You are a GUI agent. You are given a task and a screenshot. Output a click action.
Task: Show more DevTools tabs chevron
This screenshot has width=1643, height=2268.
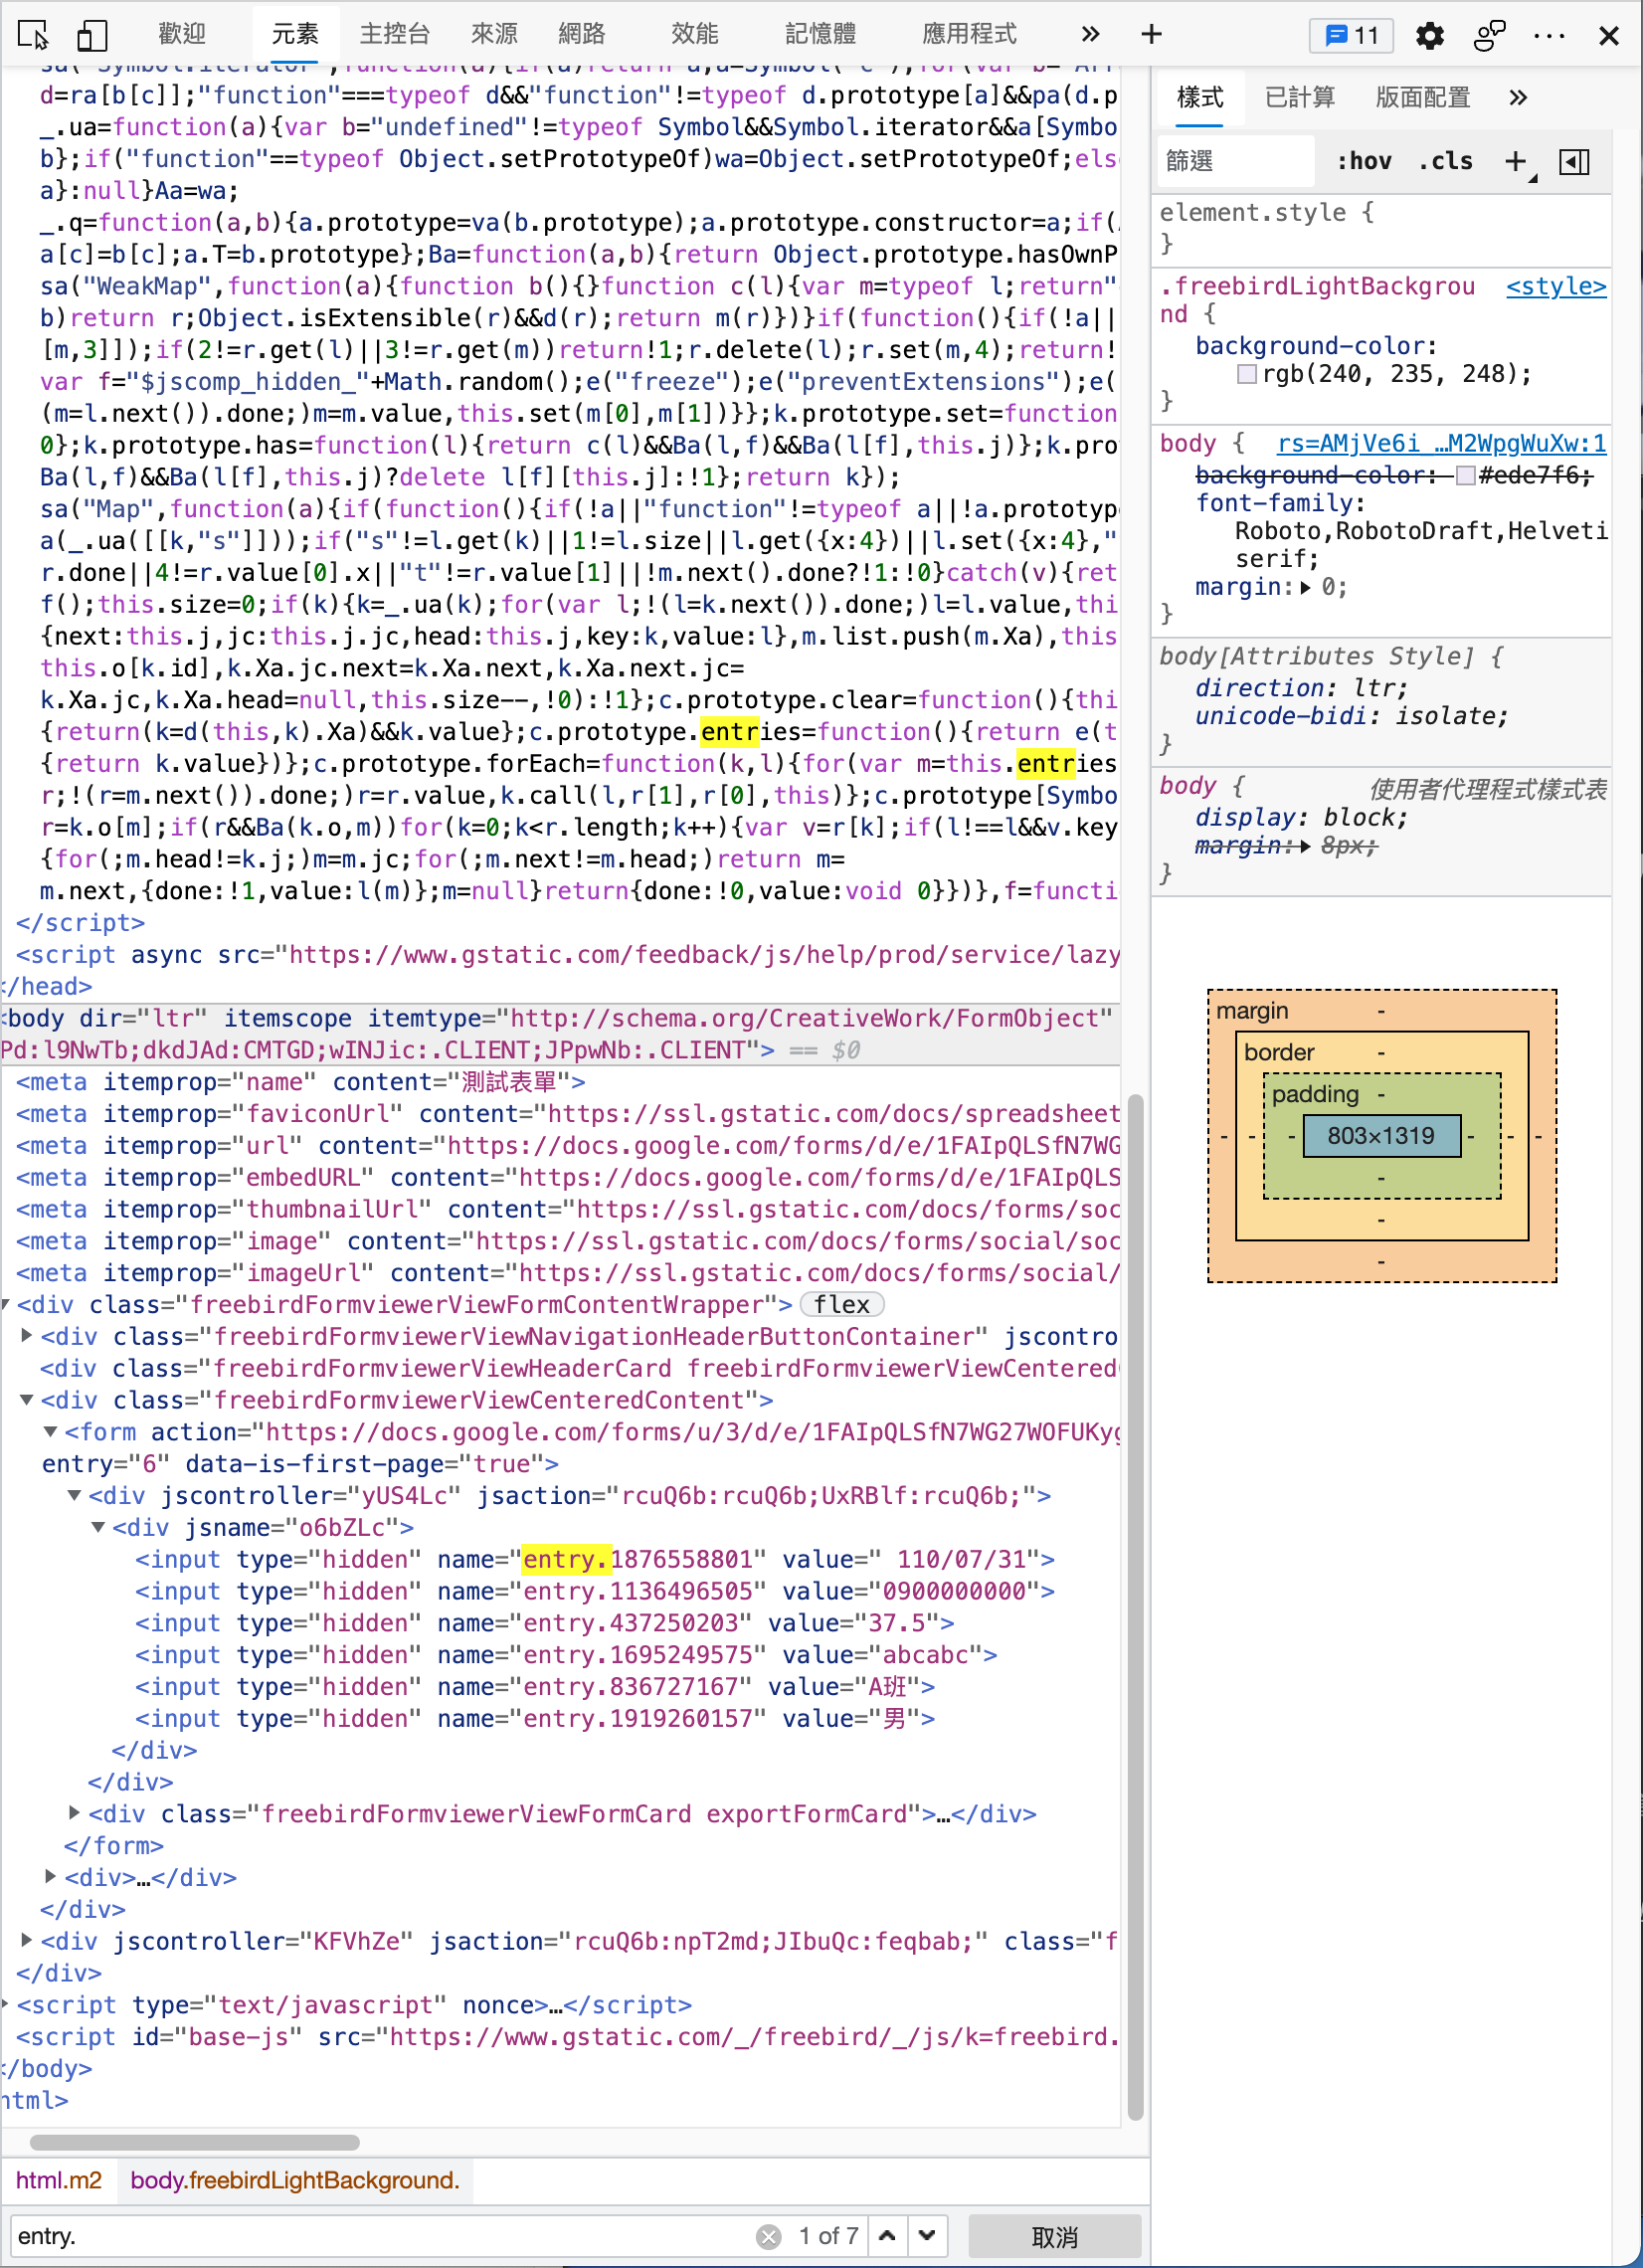coord(1090,34)
